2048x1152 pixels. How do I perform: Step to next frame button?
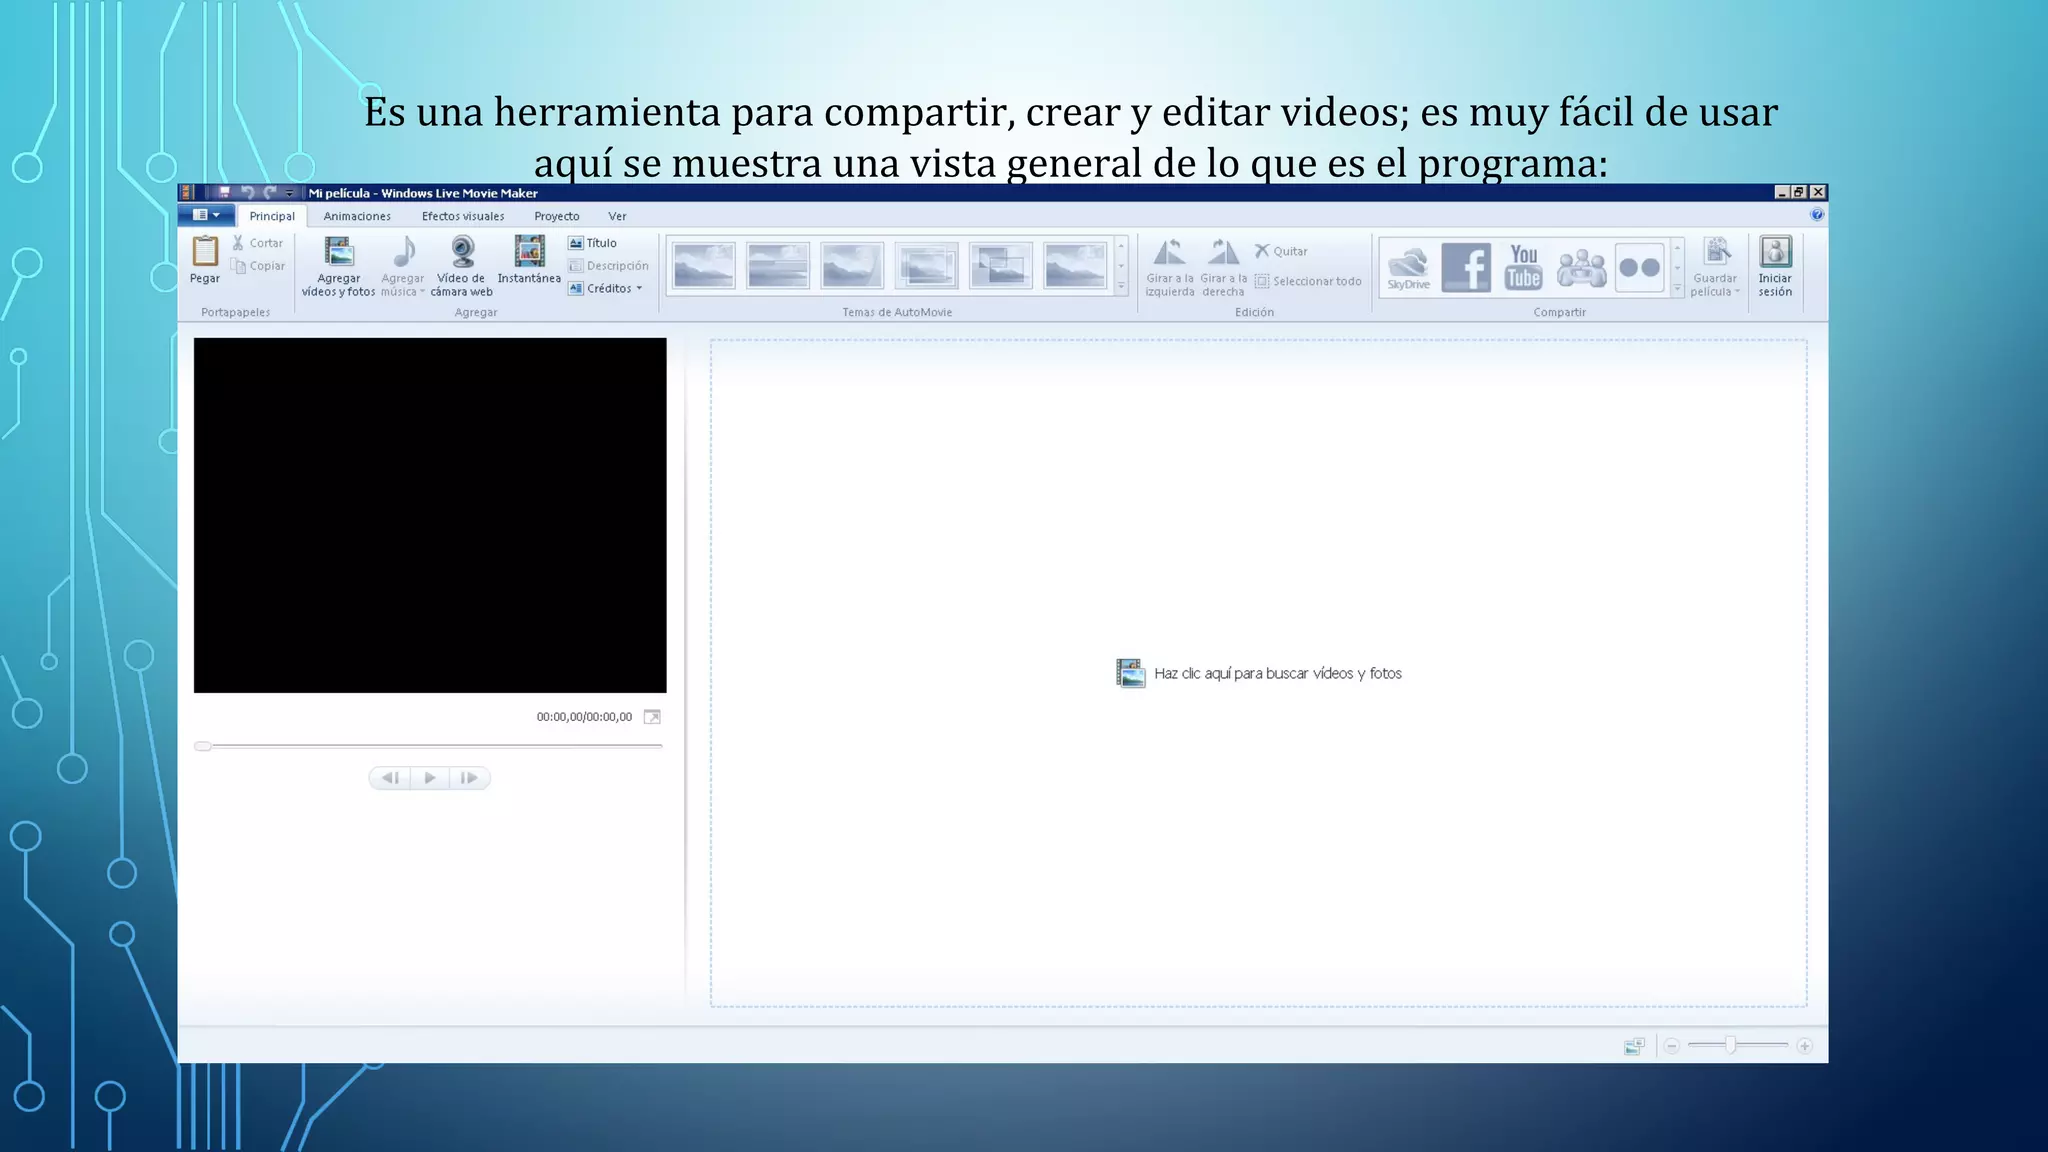(469, 778)
